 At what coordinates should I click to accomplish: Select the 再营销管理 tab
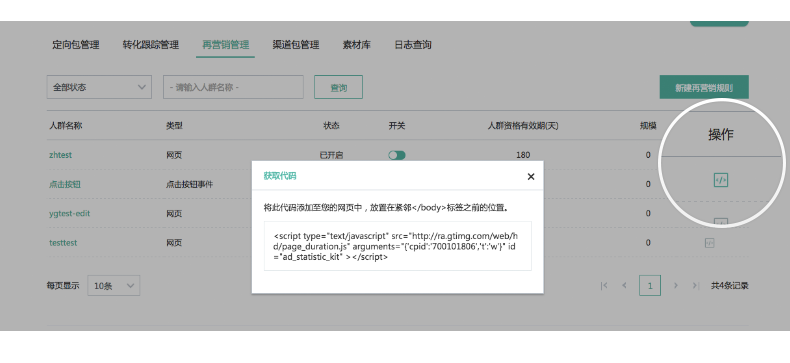tap(225, 45)
